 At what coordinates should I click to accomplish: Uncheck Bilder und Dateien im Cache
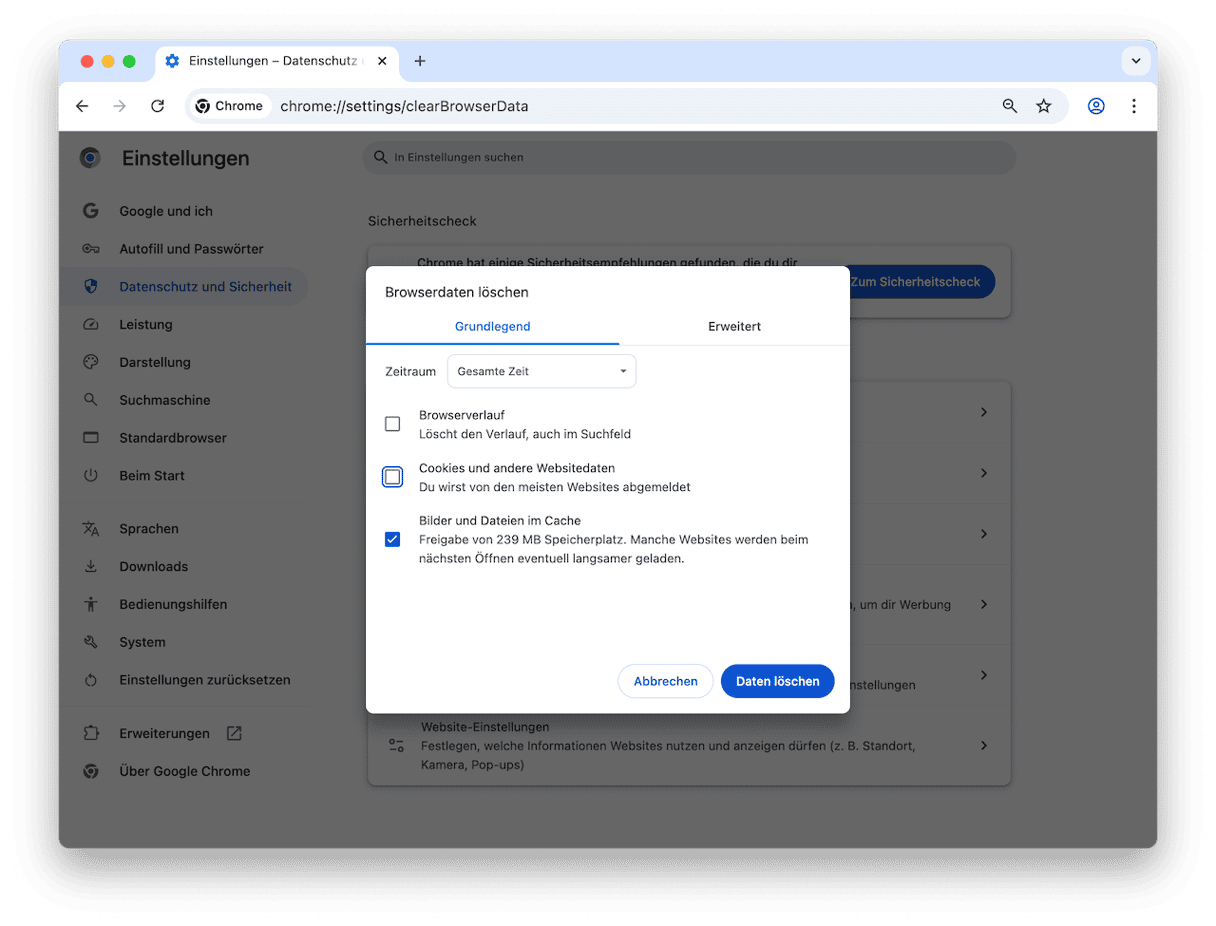click(x=393, y=540)
